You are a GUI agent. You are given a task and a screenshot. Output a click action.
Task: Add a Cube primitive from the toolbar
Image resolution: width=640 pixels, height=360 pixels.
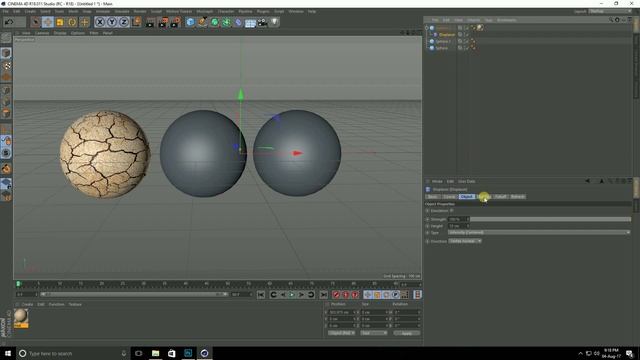[190, 22]
